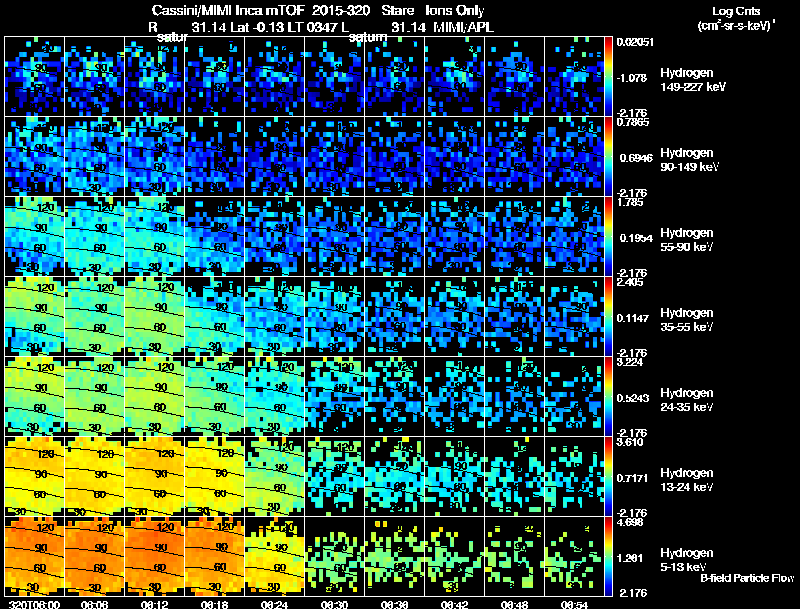
Task: Select the Hydrogen 13-24 keV row label
Action: click(x=687, y=480)
